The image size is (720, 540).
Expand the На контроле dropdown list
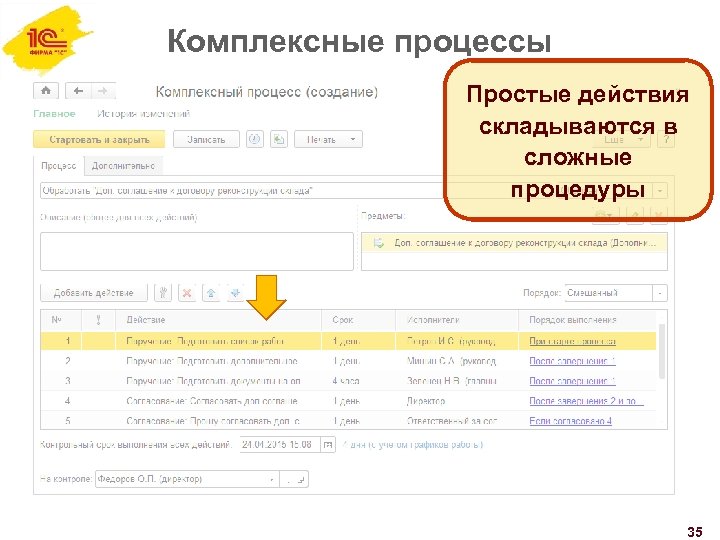271,479
